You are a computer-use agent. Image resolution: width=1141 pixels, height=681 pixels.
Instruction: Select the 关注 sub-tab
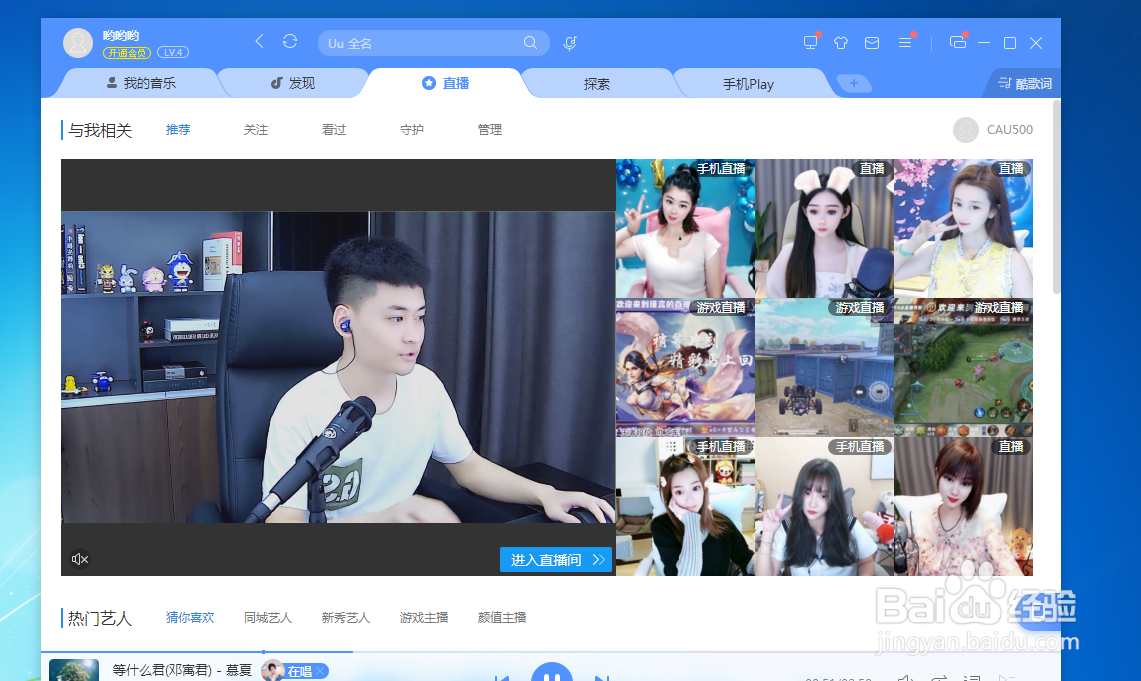click(255, 130)
